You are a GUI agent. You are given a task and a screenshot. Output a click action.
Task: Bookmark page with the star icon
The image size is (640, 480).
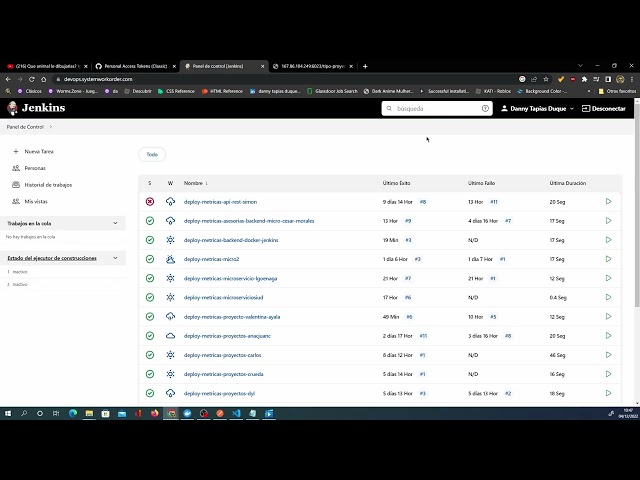(x=546, y=79)
